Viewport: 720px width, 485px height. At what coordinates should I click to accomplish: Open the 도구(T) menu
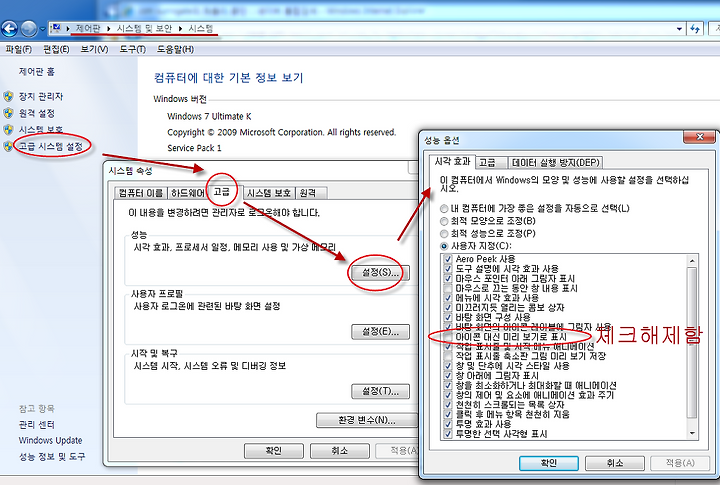tap(132, 49)
